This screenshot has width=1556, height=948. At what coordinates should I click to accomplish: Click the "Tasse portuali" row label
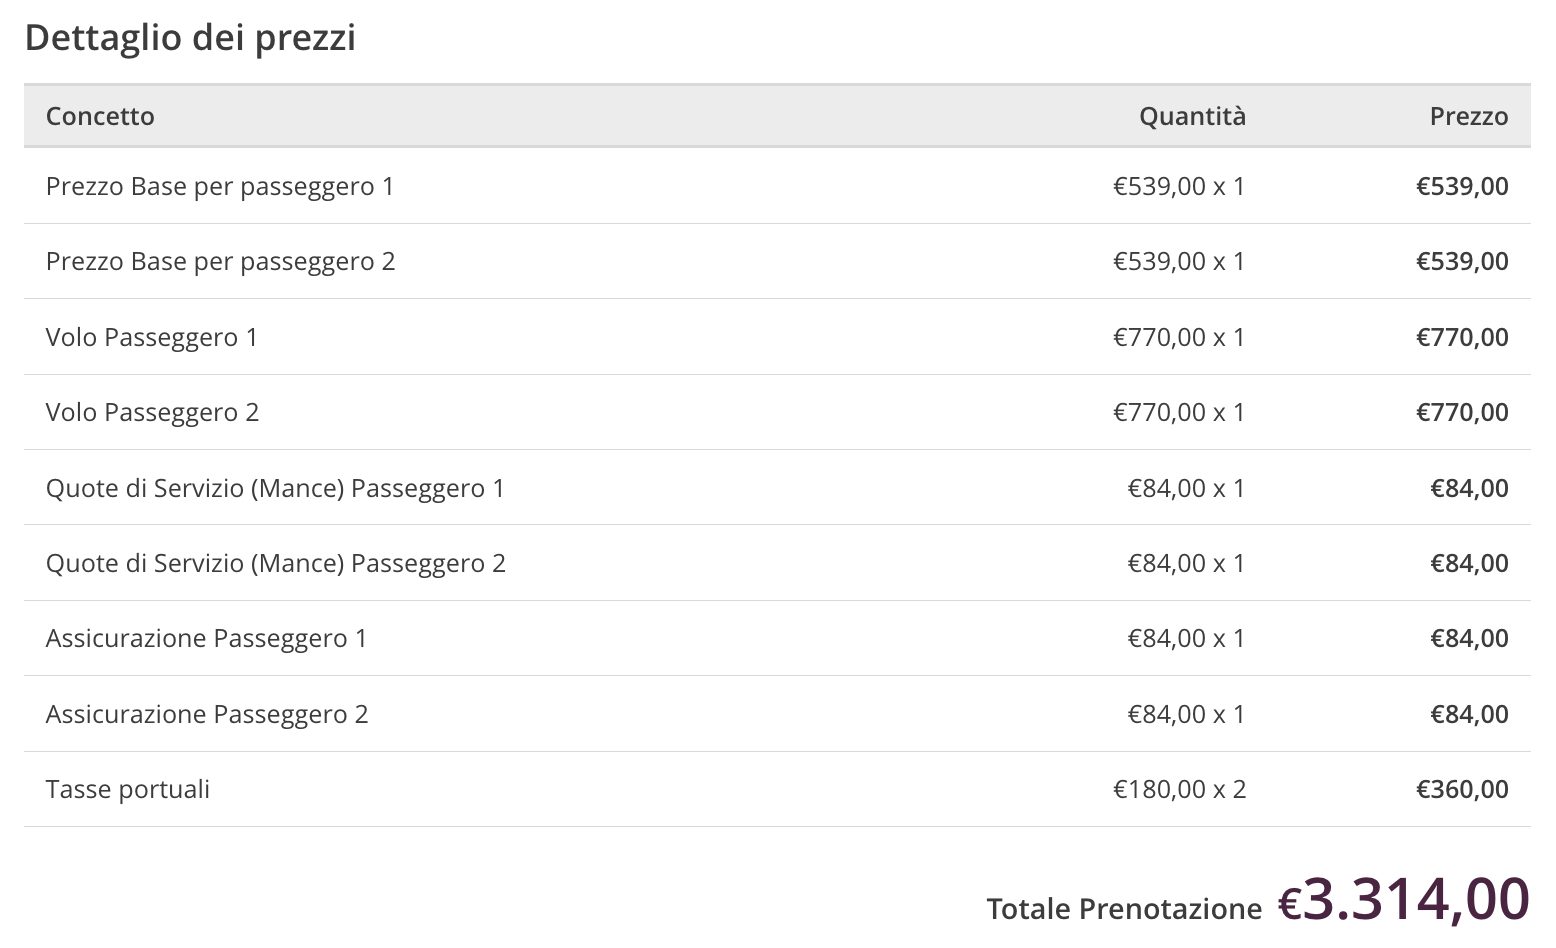(x=128, y=790)
